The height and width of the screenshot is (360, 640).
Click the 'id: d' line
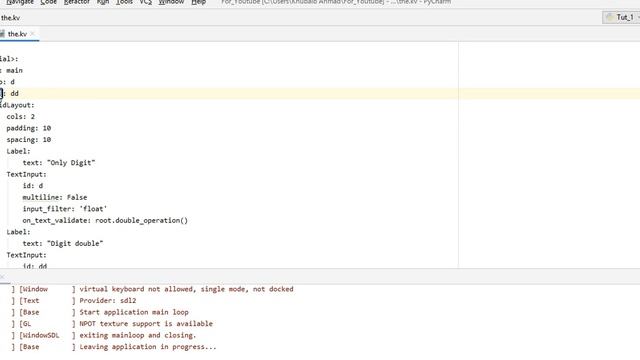[33, 186]
